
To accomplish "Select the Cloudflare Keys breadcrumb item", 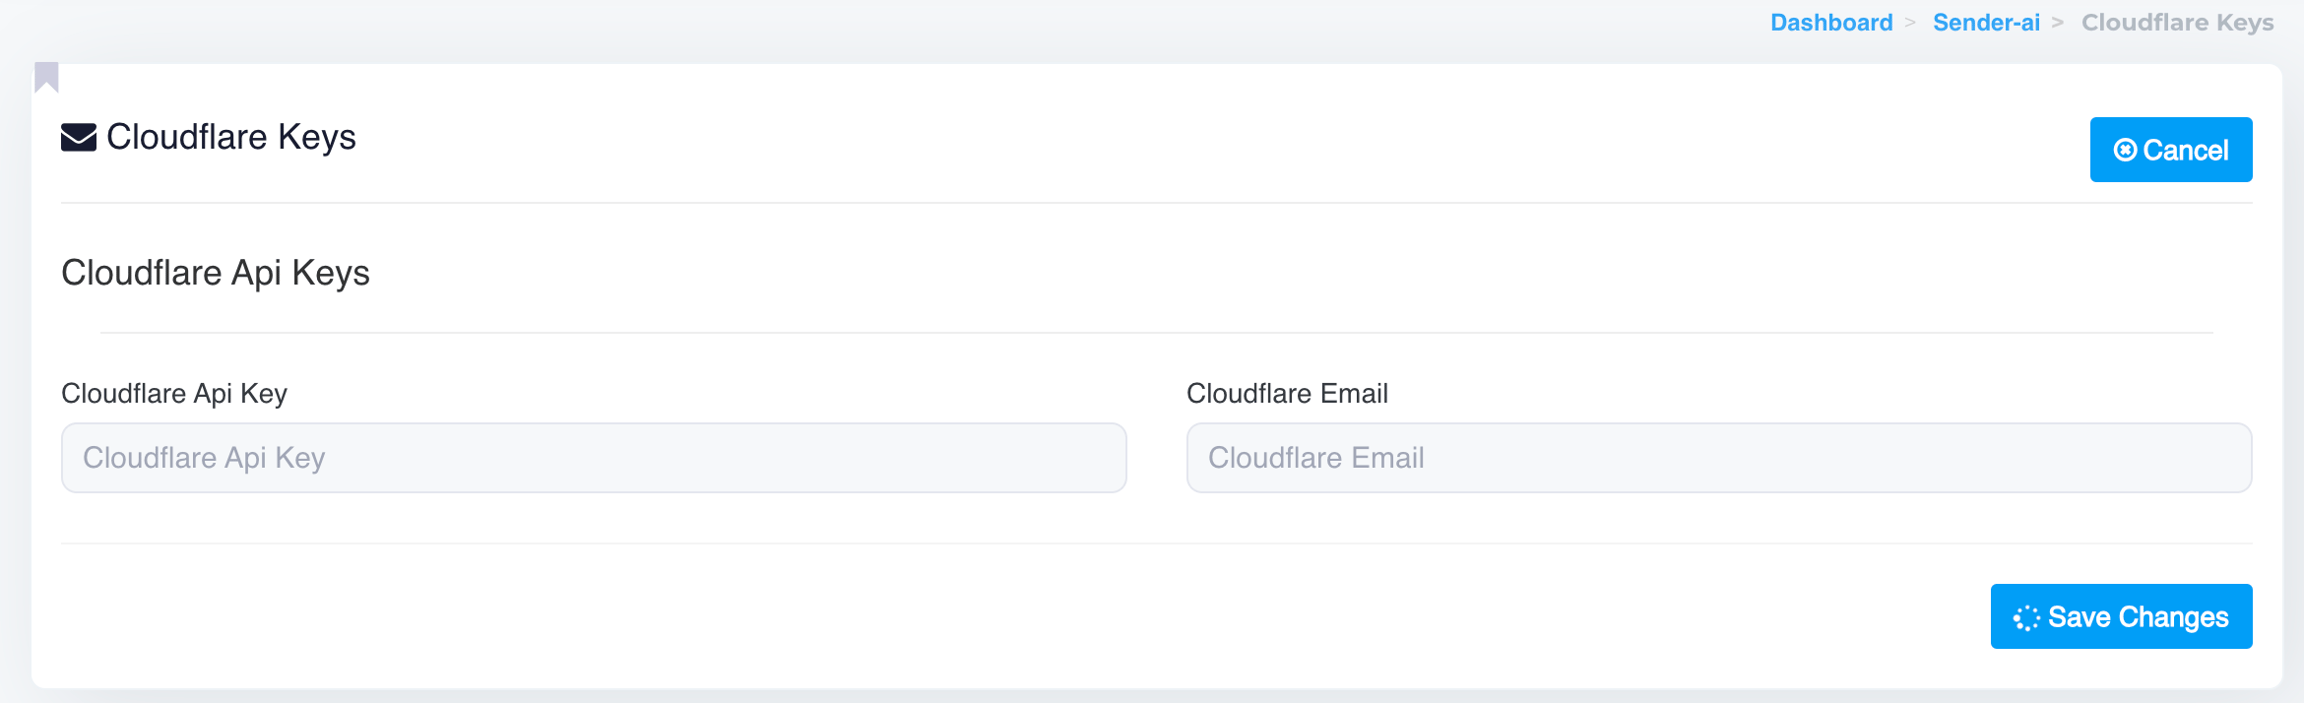I will 2178,22.
